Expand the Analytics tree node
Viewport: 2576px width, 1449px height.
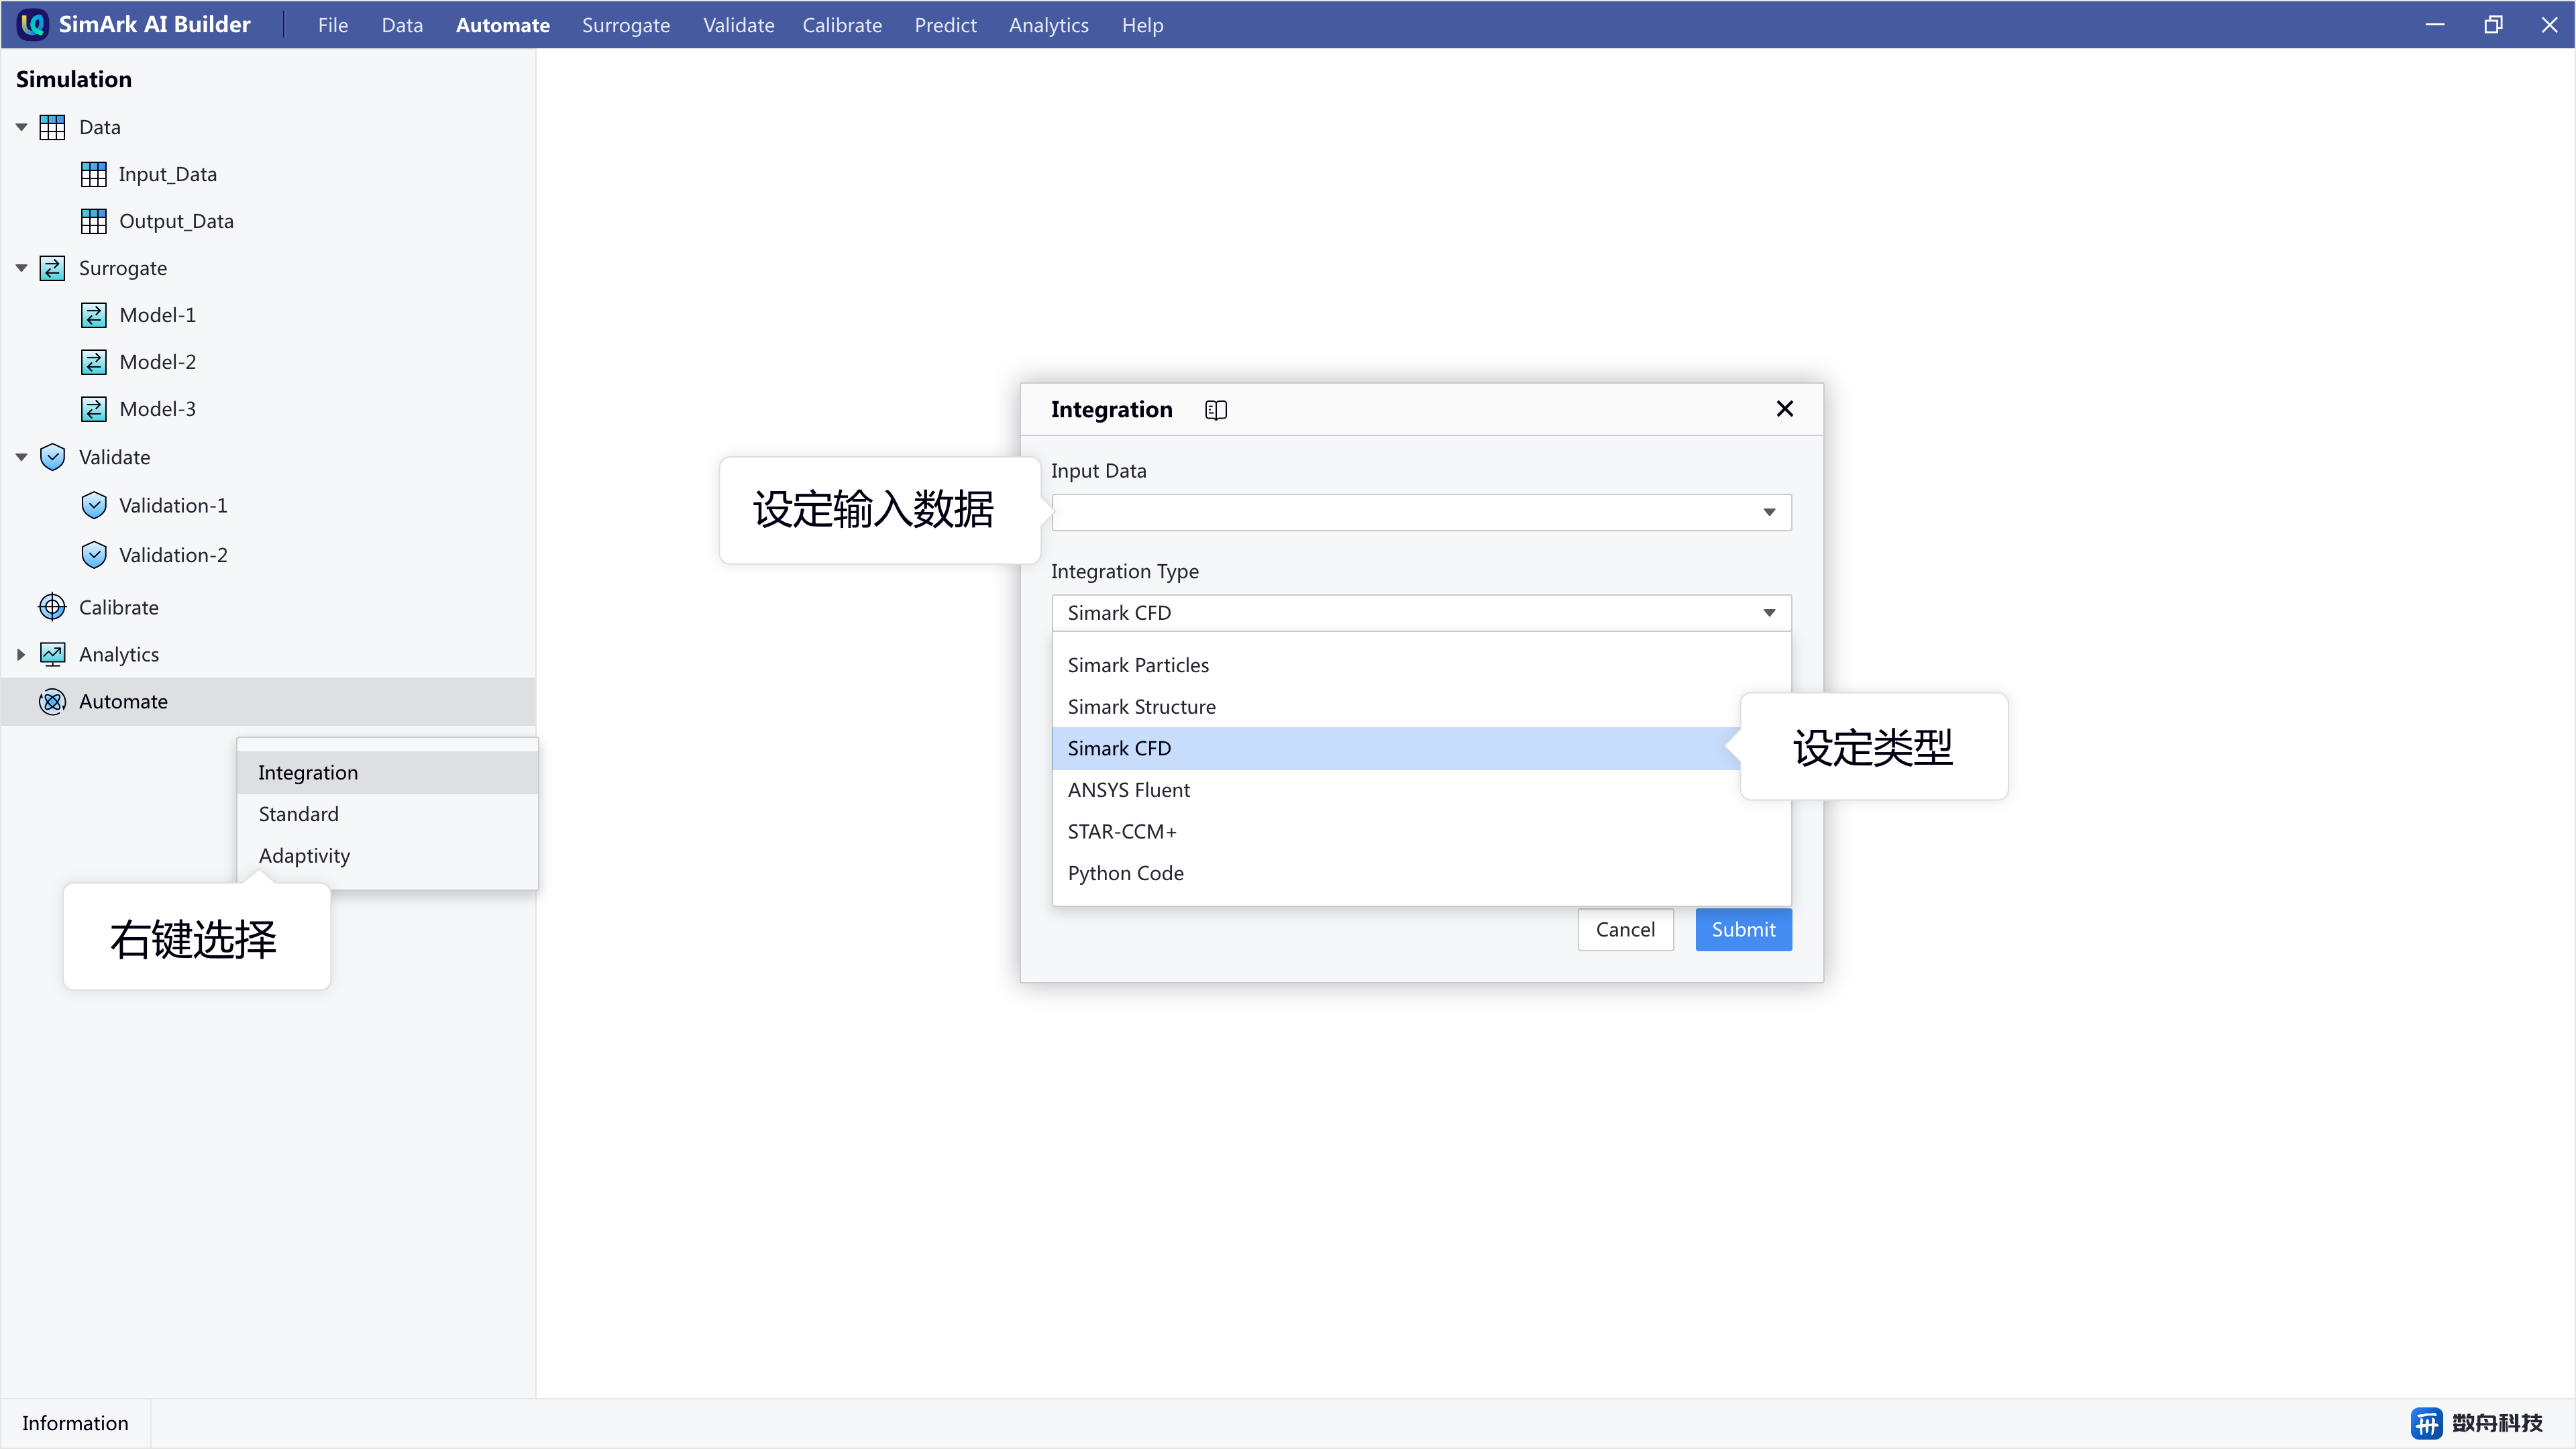coord(21,654)
